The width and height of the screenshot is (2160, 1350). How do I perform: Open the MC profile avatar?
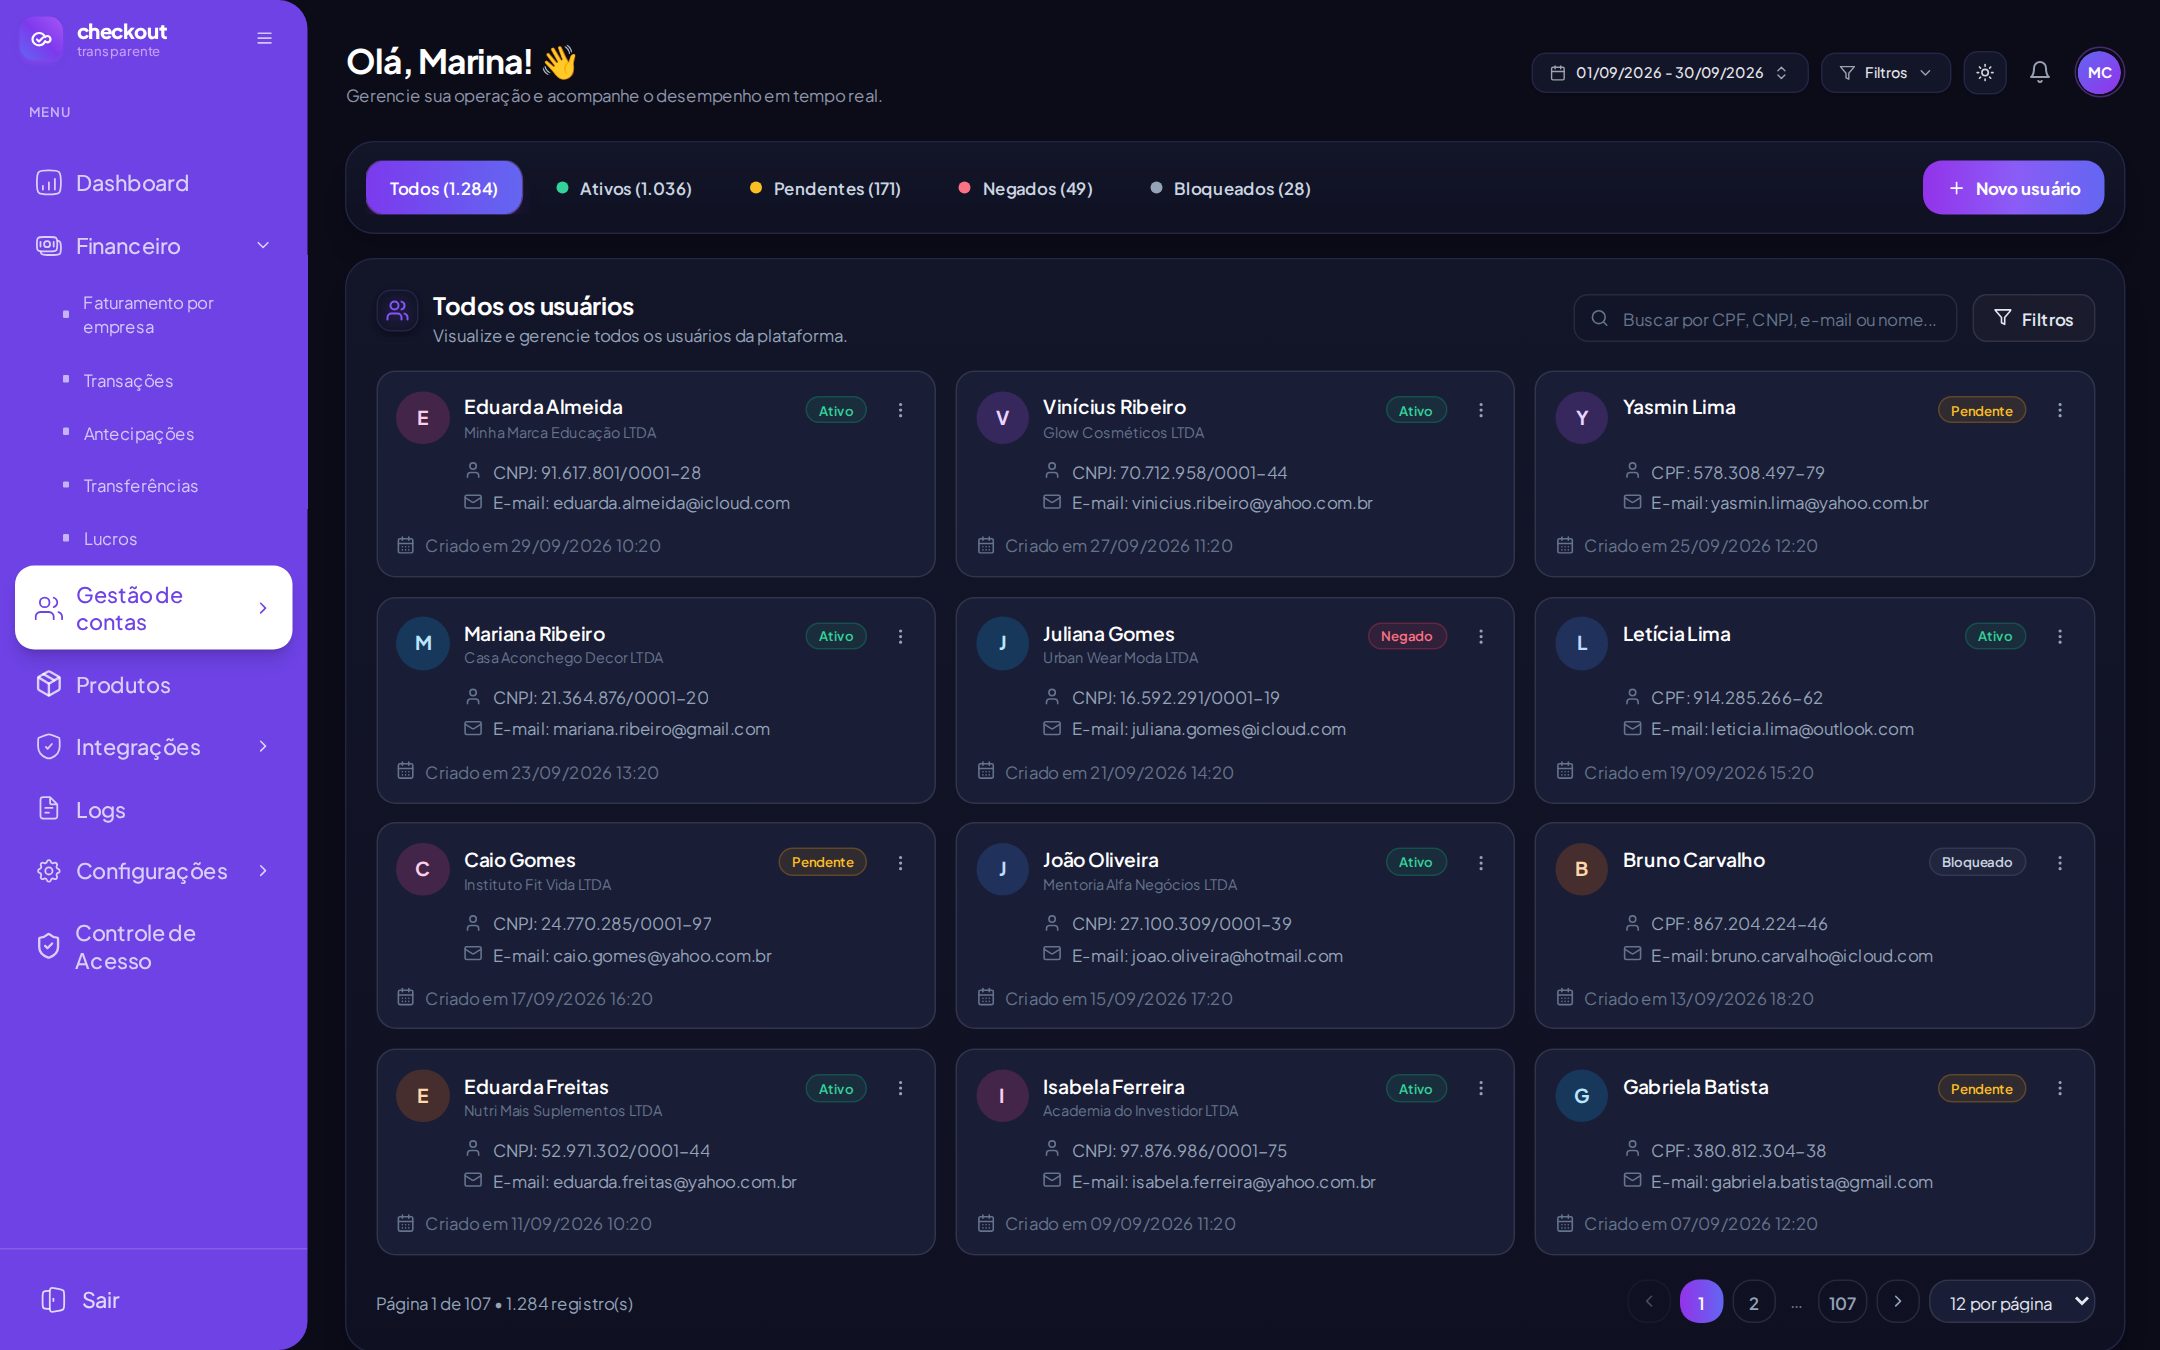tap(2099, 73)
